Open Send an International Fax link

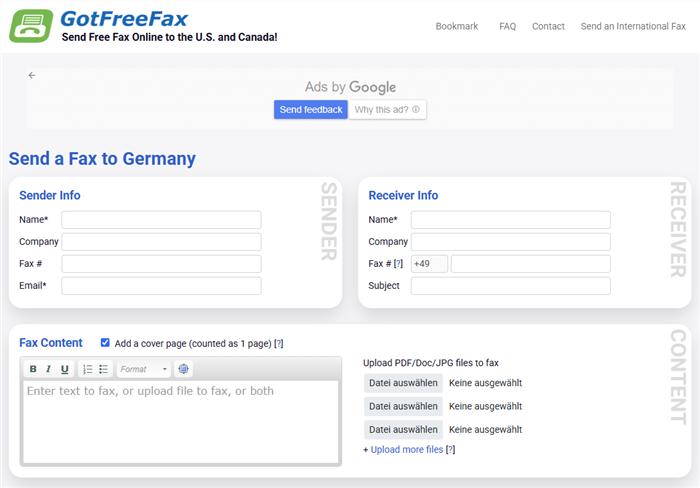[x=633, y=27]
